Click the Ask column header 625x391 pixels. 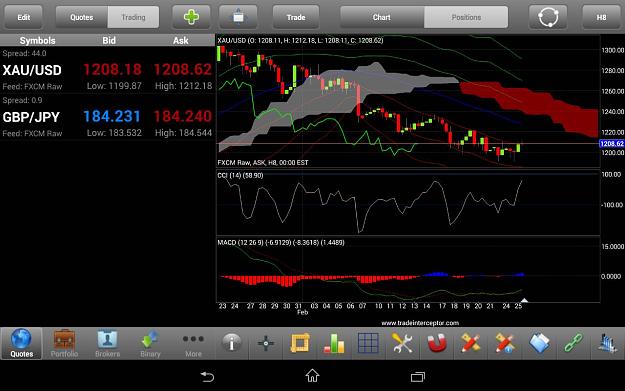click(181, 40)
